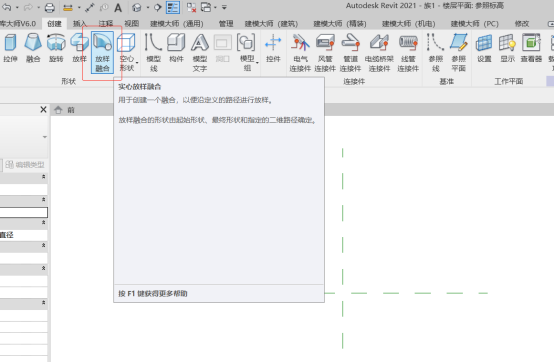Switch to the 管理 (Manage) tab

tap(226, 24)
